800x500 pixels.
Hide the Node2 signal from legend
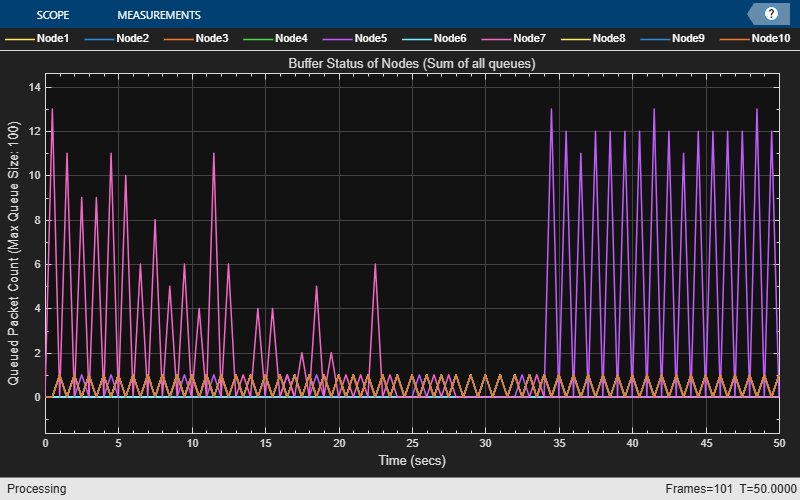118,39
